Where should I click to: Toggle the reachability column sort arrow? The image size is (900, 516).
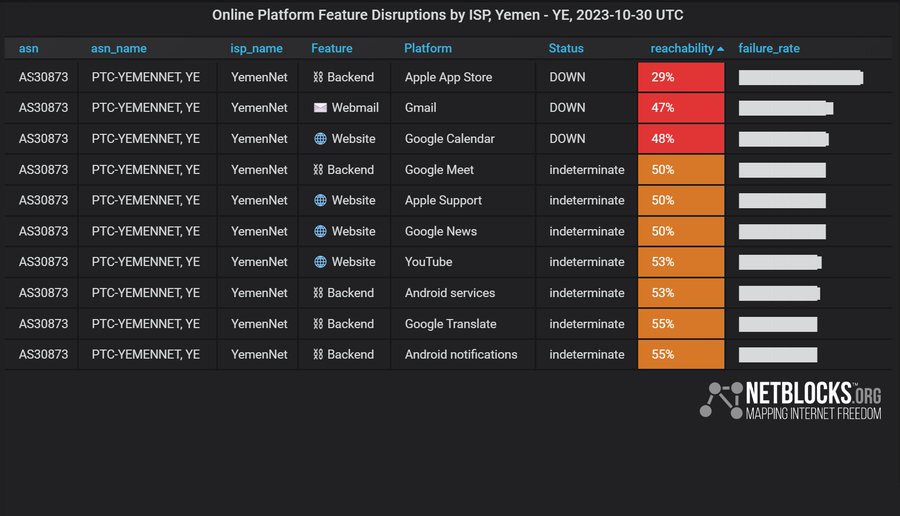pos(721,49)
